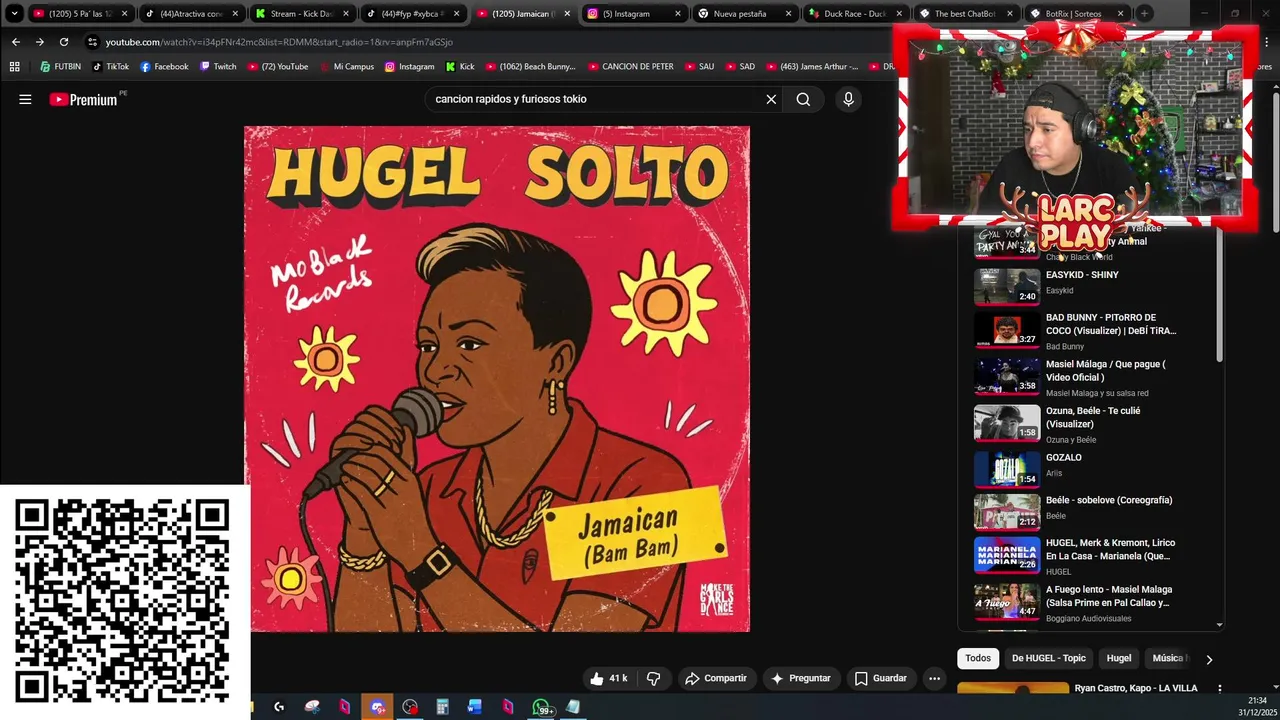This screenshot has height=720, width=1280.
Task: Dislike the video with thumbs down
Action: pyautogui.click(x=653, y=678)
